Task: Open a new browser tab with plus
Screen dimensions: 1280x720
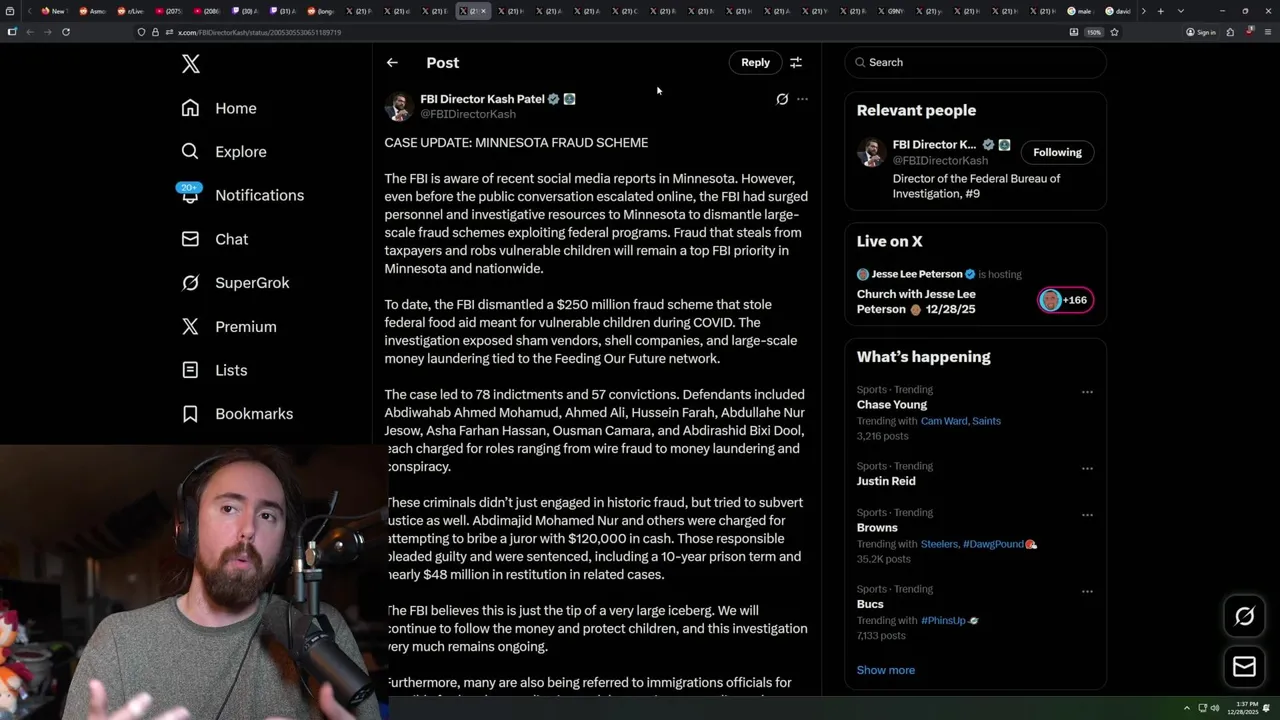Action: pyautogui.click(x=1160, y=11)
